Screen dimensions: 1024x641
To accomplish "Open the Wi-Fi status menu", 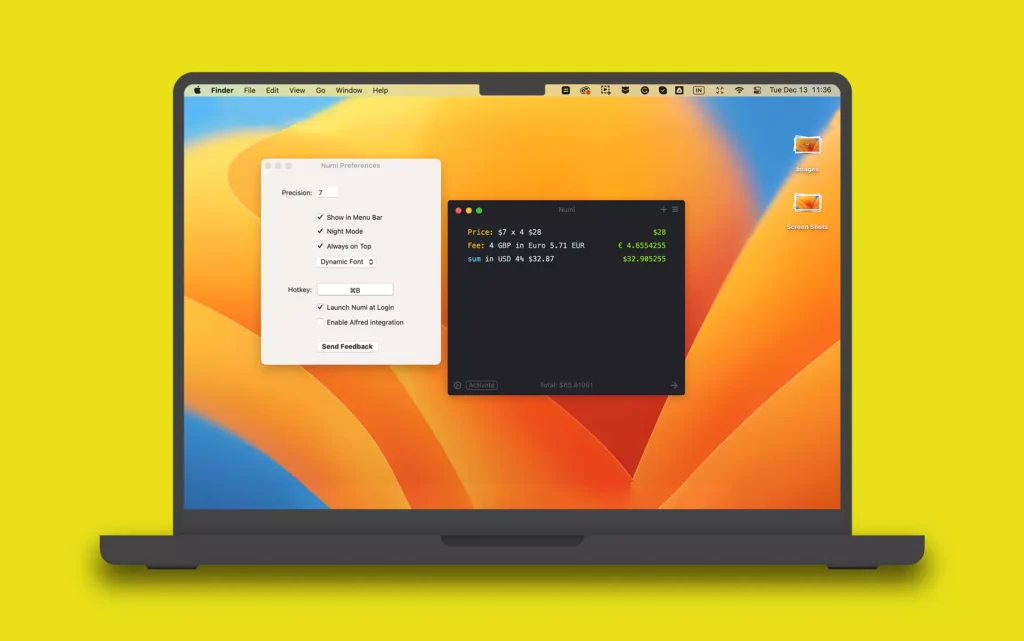I will [739, 90].
